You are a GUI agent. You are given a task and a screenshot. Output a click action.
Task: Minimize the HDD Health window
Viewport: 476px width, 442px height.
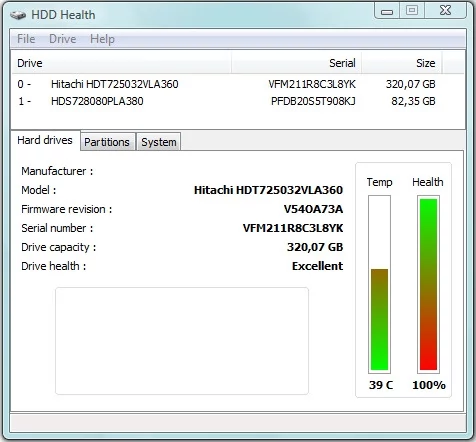click(387, 11)
